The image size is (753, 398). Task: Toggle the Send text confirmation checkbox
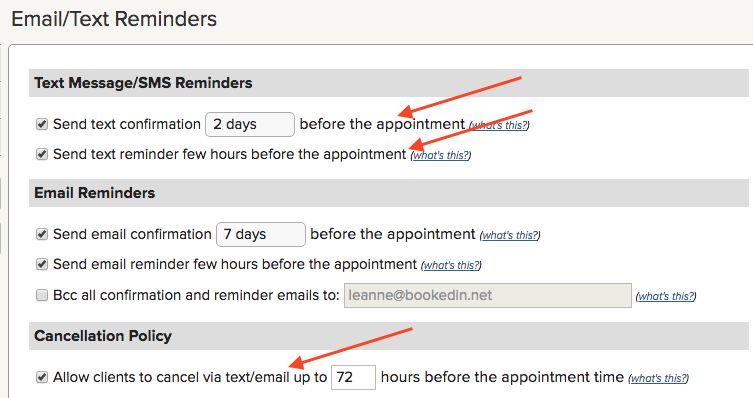pos(42,124)
